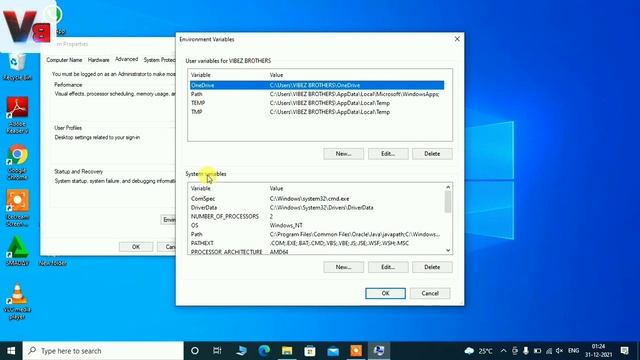Select the user Path variable with WindowsApps
640x360 pixels.
pos(317,94)
